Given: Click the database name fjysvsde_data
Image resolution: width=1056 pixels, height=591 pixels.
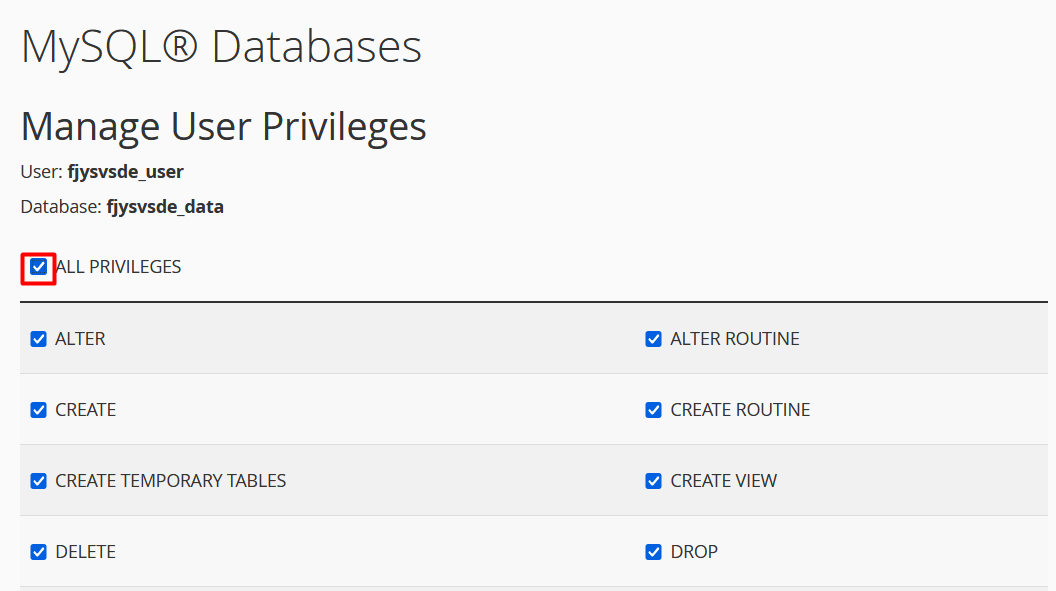Looking at the screenshot, I should coord(164,208).
